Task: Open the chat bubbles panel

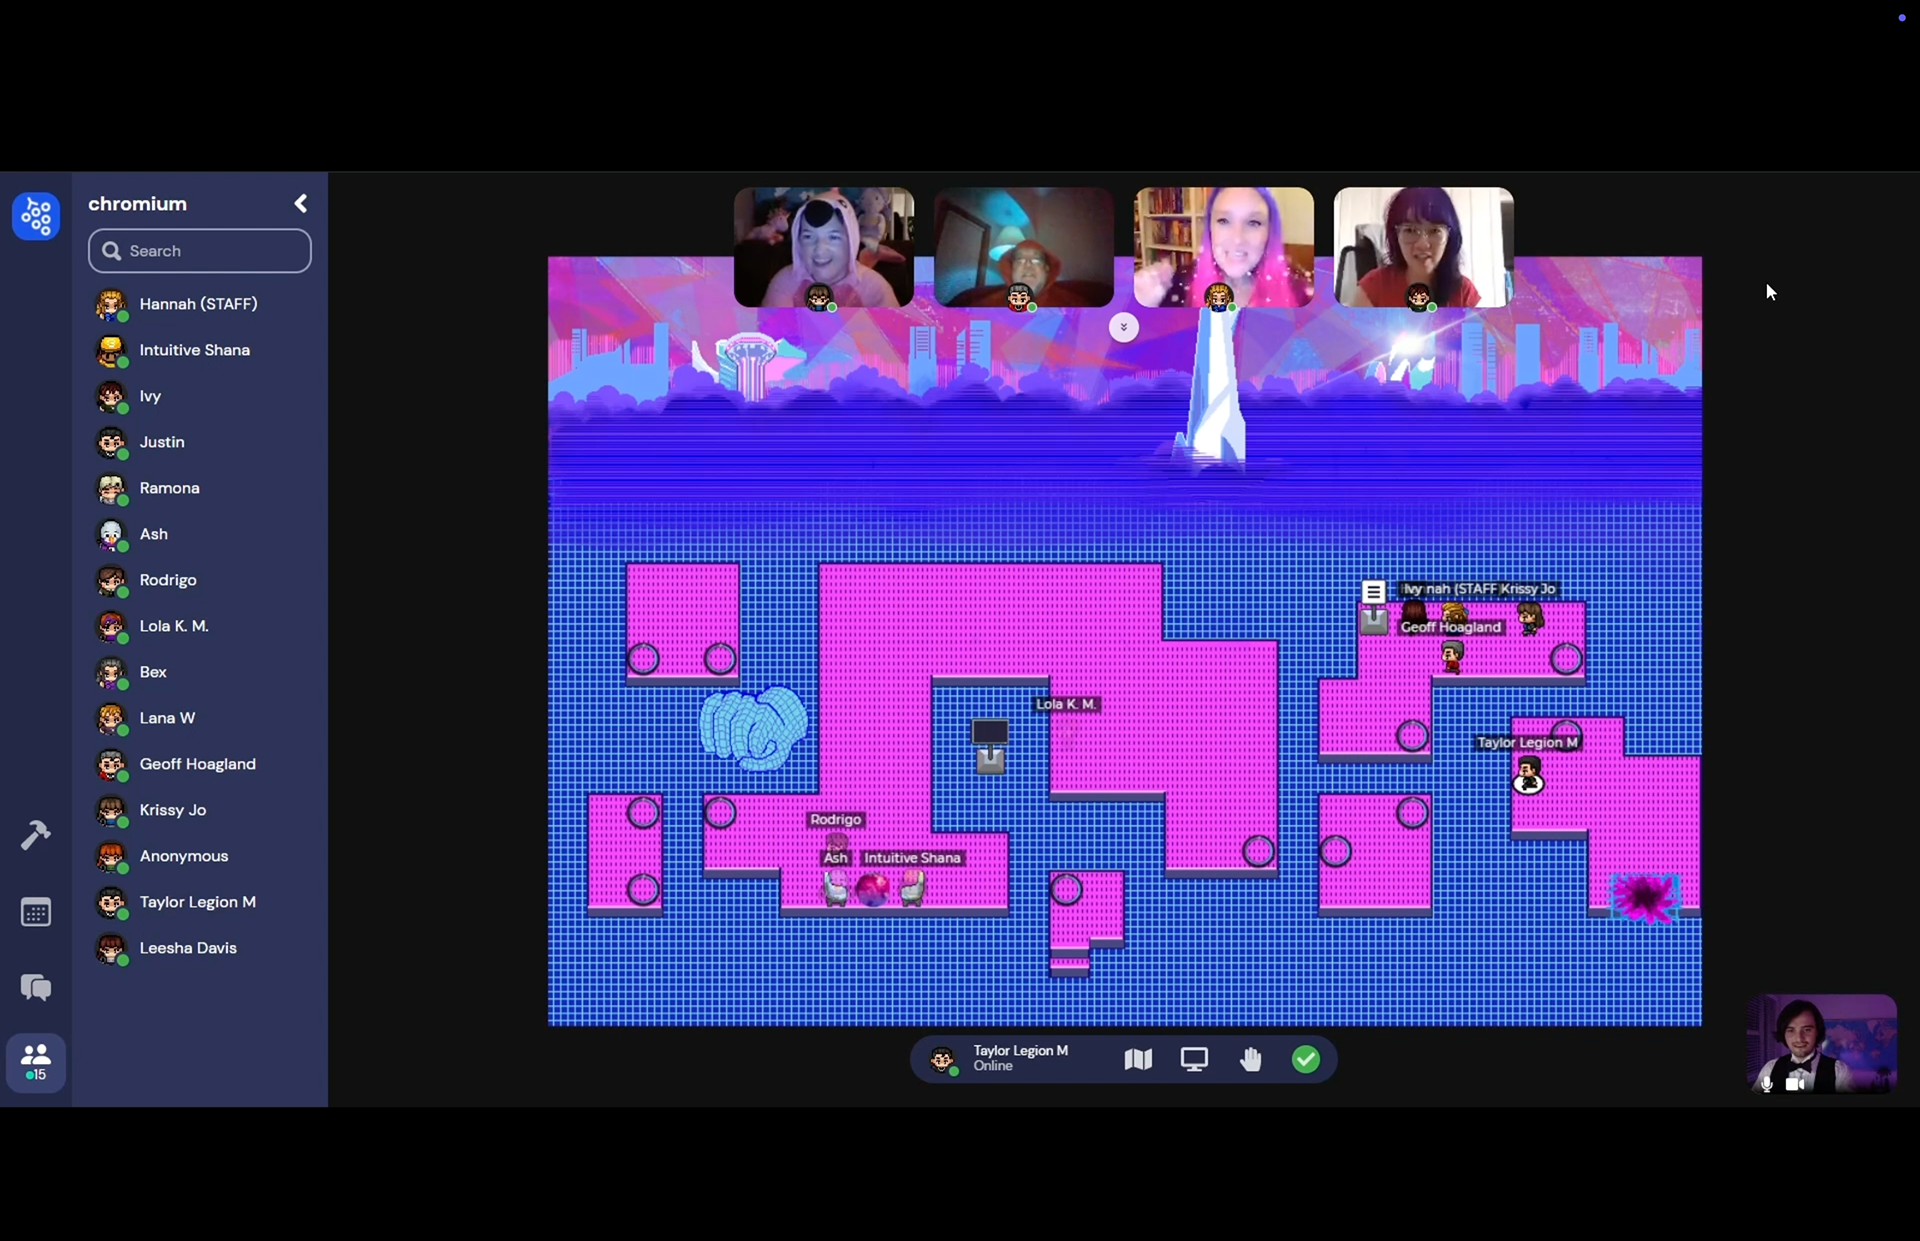Action: click(x=36, y=988)
